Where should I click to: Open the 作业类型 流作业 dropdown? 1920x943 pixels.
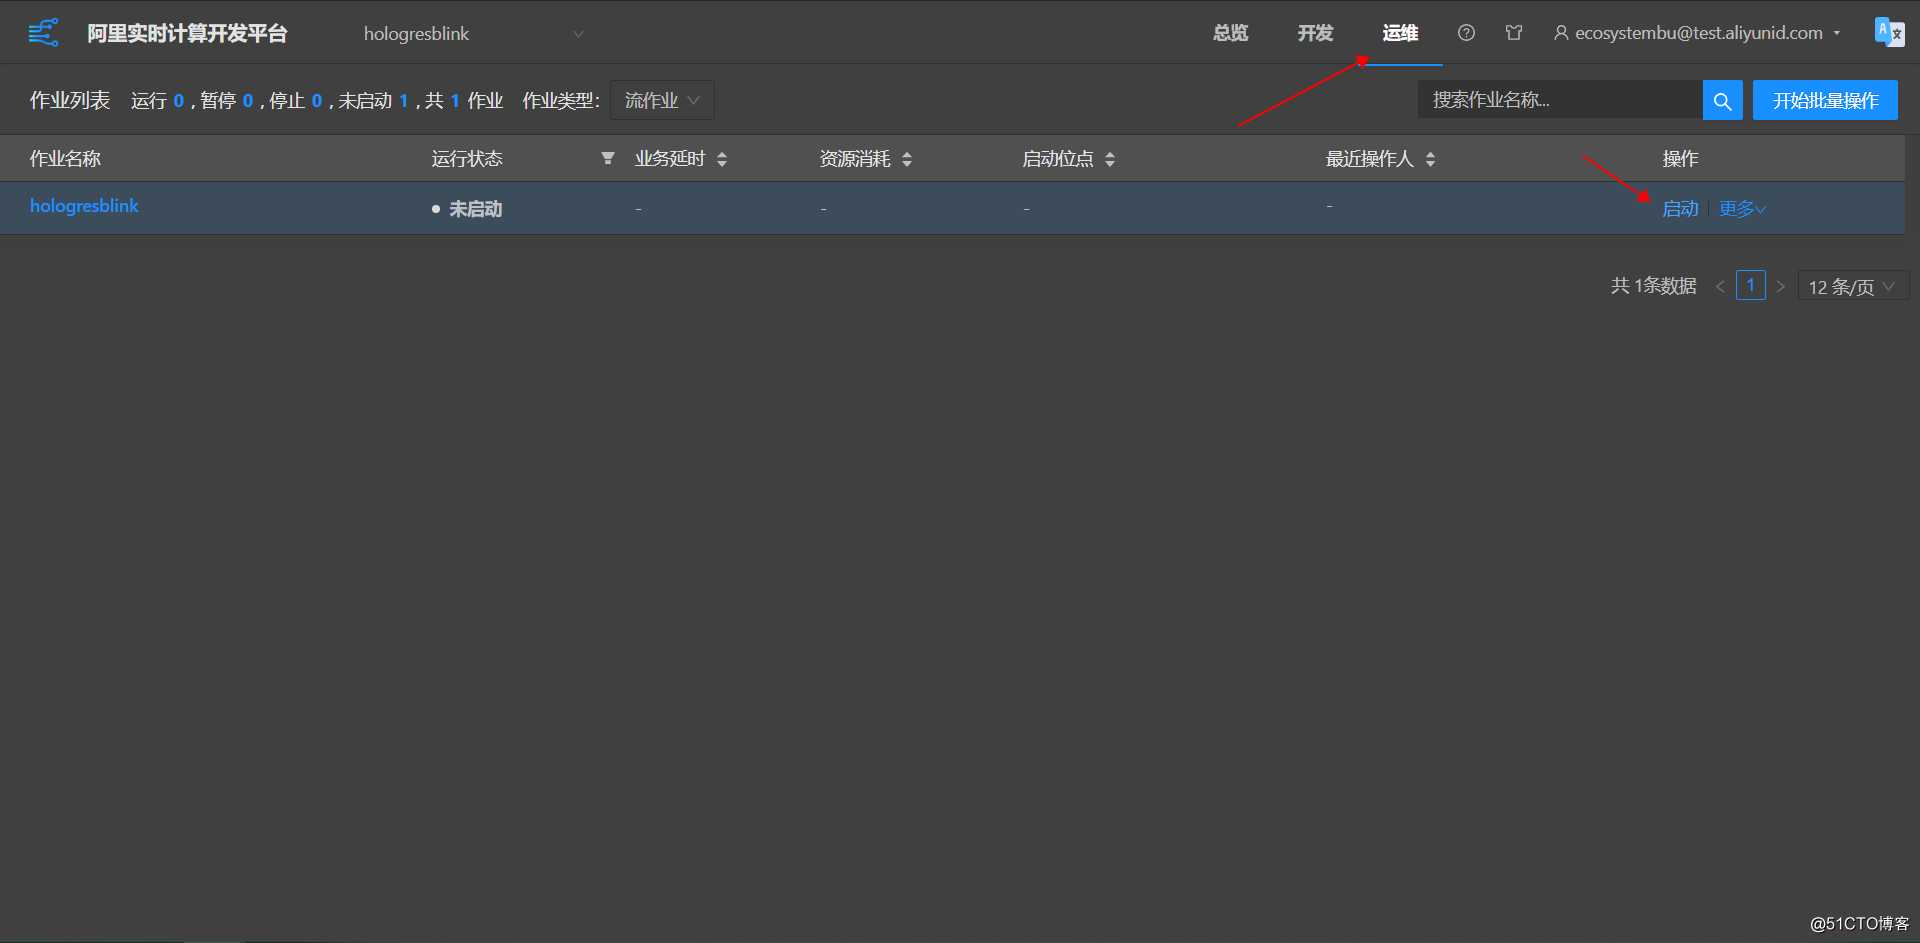click(x=662, y=100)
